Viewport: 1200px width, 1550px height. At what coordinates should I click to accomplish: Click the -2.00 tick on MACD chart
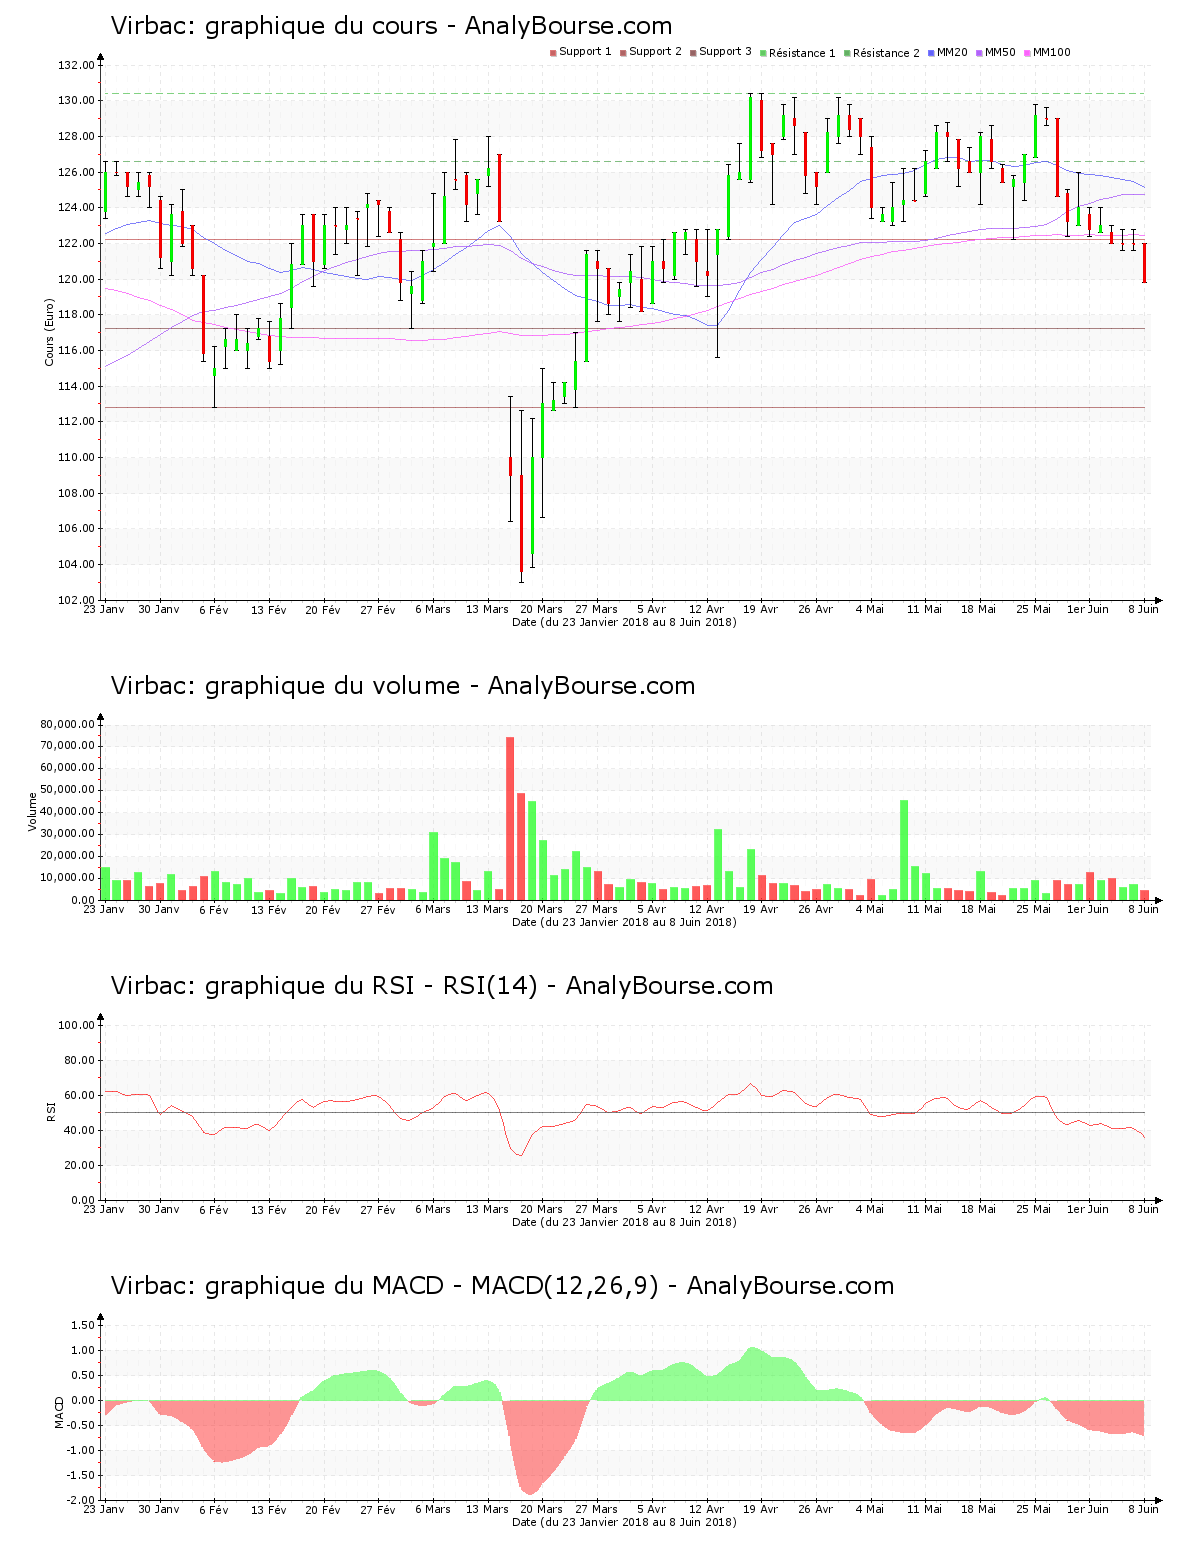click(81, 1500)
